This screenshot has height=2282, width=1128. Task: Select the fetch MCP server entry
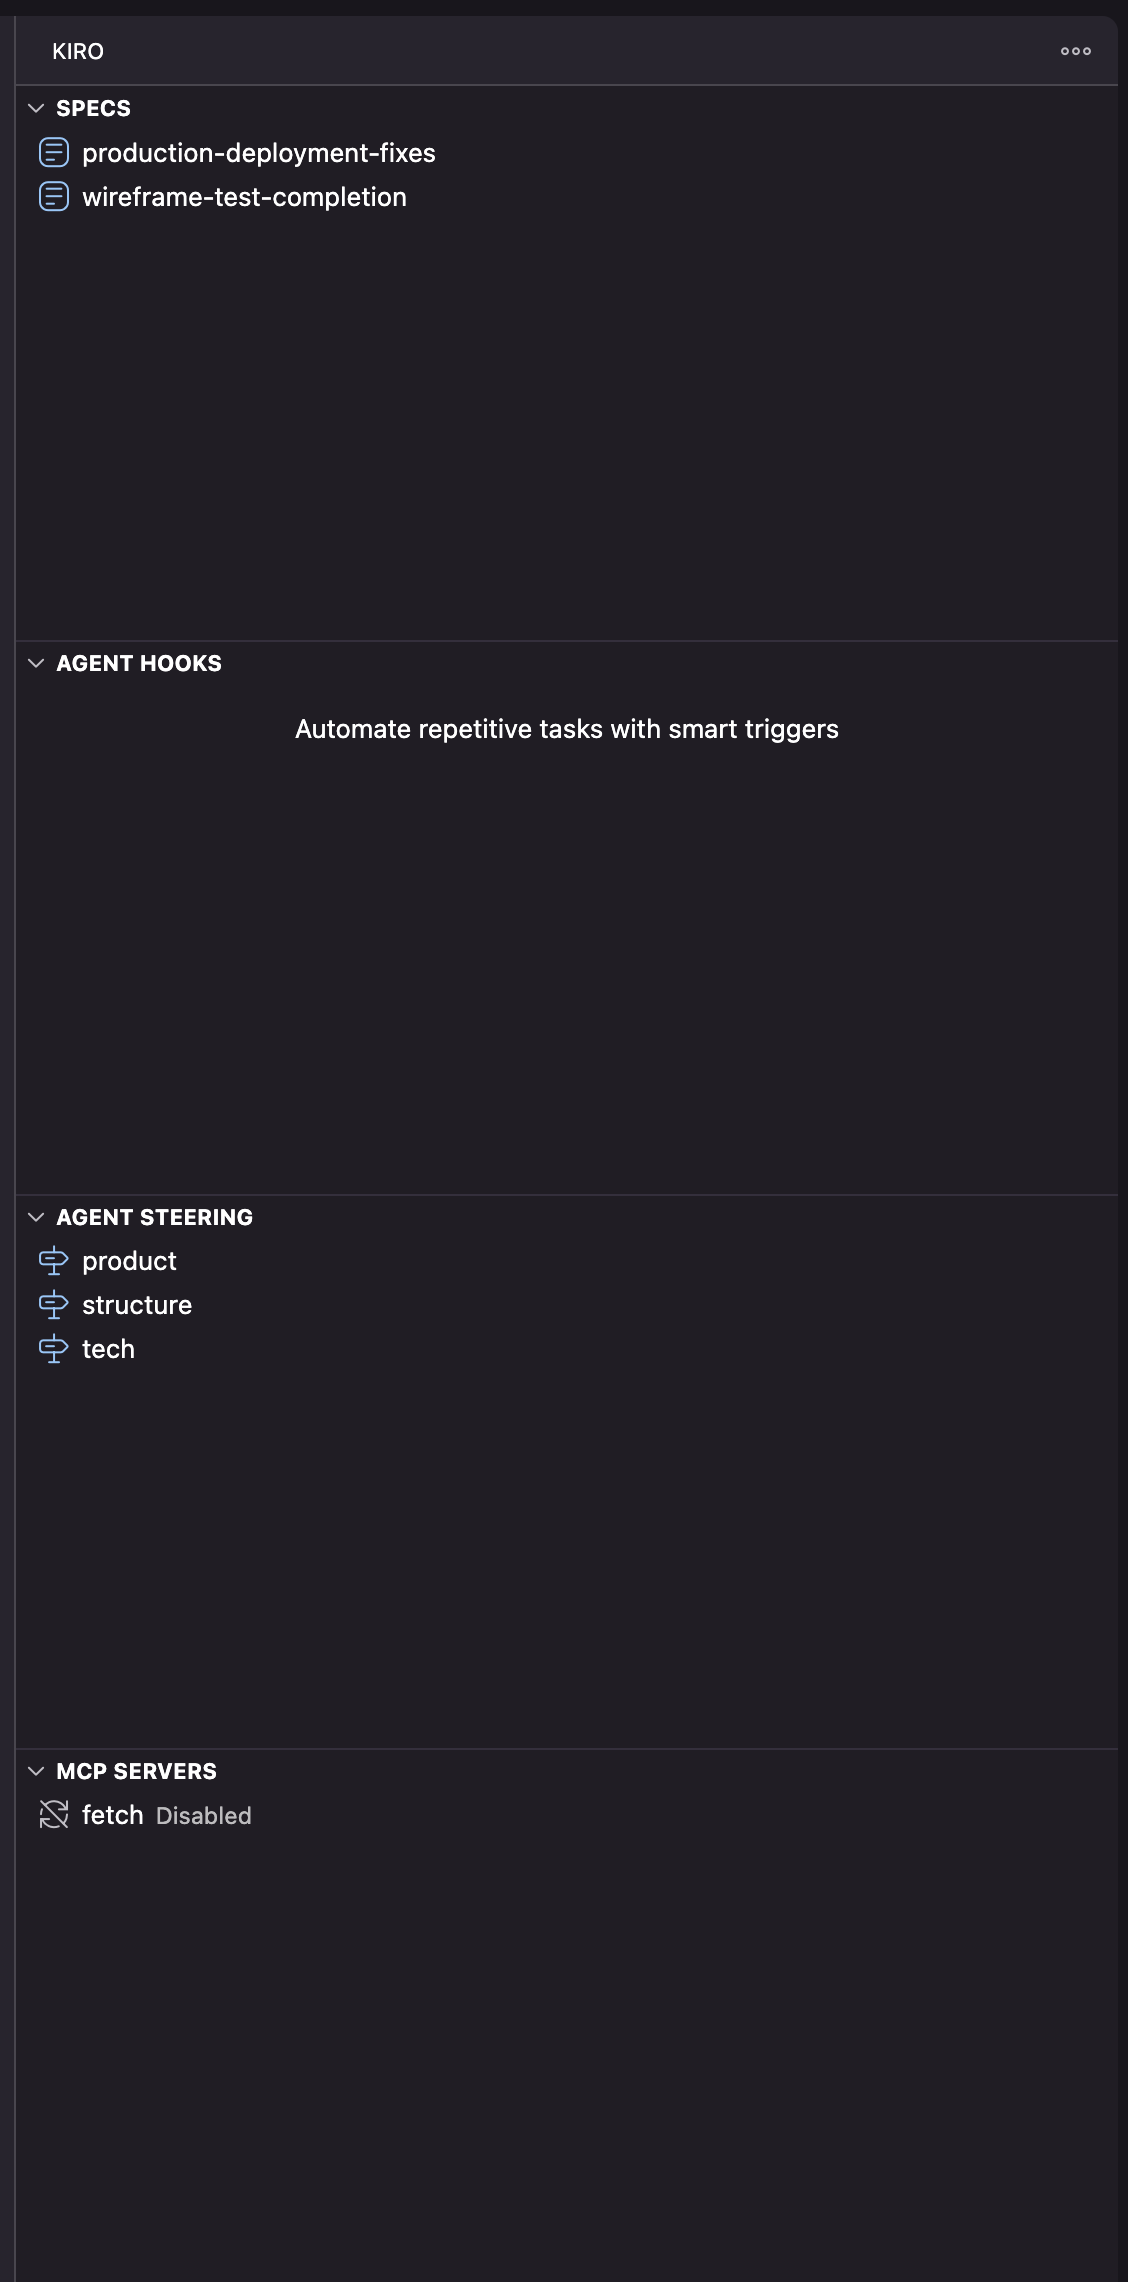(112, 1815)
